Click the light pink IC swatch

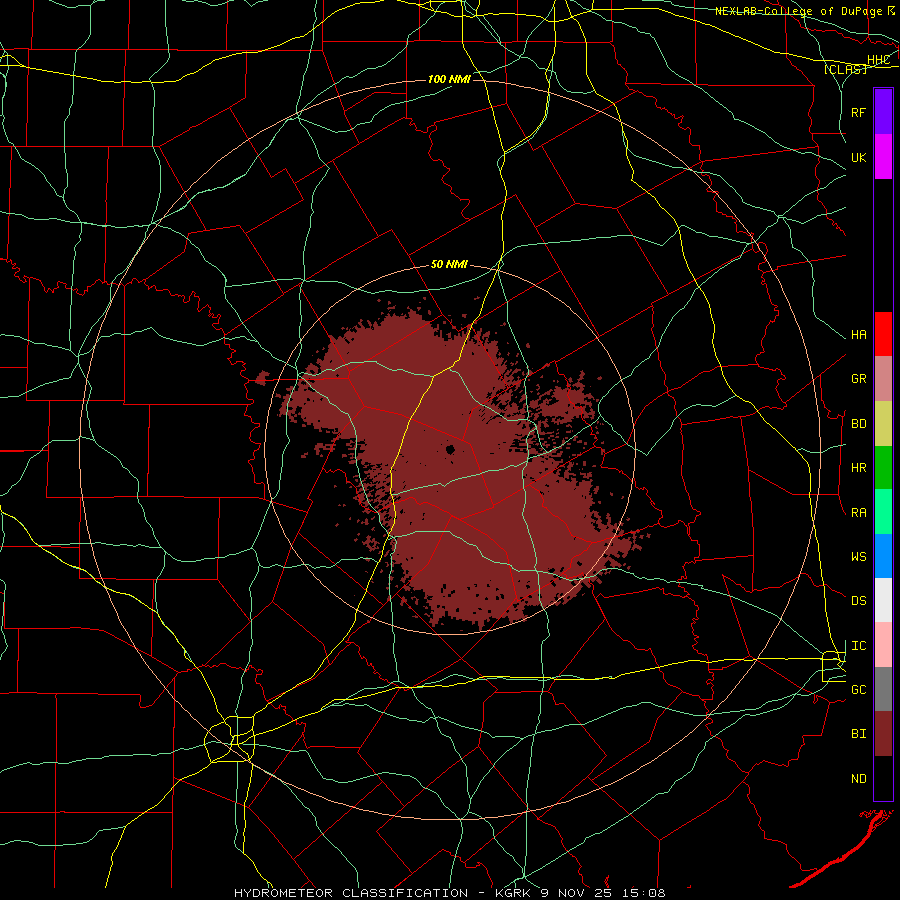click(x=883, y=645)
